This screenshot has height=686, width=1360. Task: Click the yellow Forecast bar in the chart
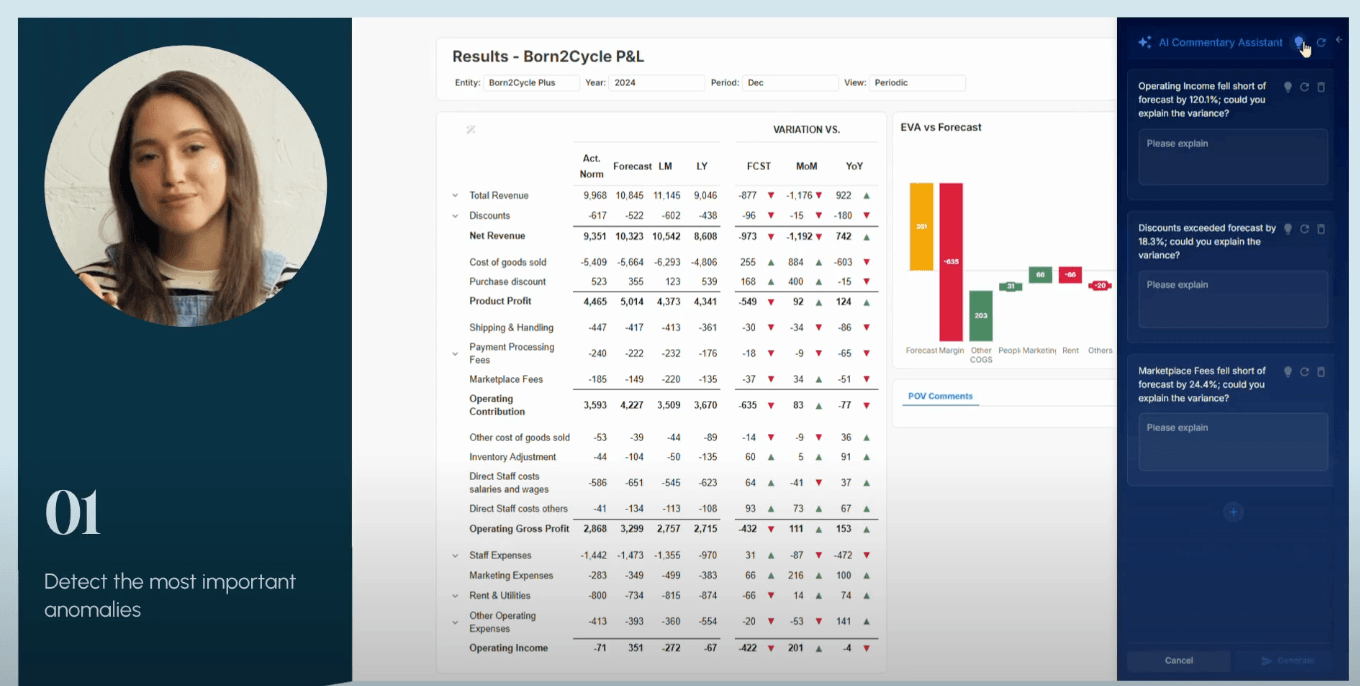tap(921, 227)
